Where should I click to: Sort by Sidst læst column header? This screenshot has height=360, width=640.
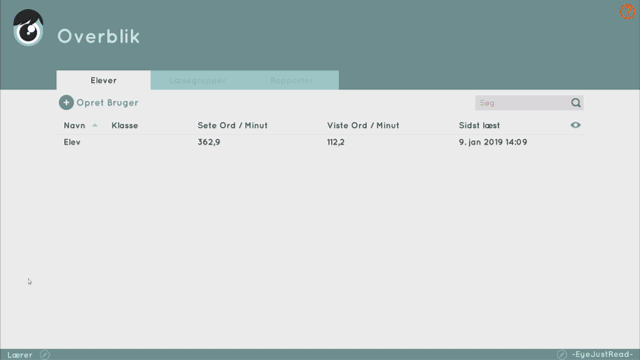point(479,125)
